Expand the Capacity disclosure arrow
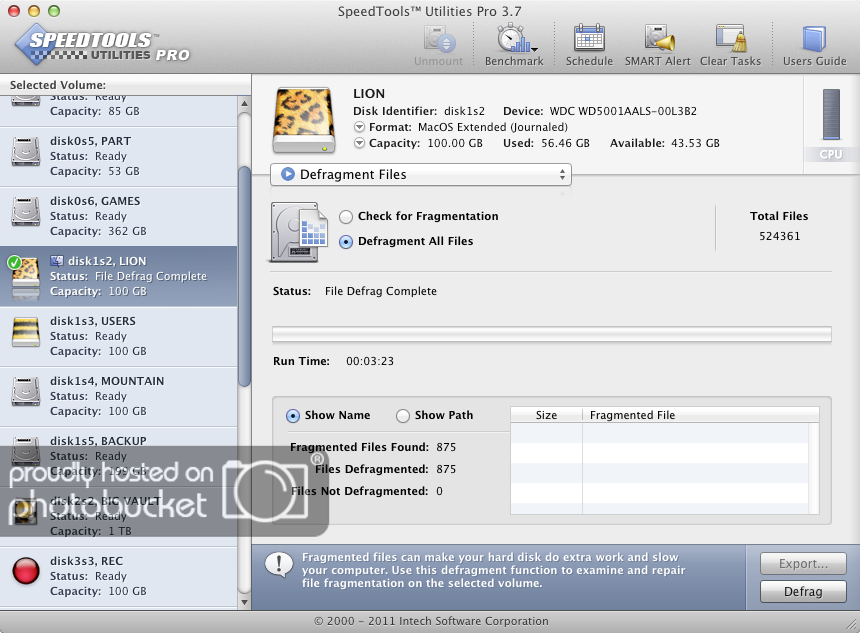Screen dimensions: 860x633 tap(359, 143)
